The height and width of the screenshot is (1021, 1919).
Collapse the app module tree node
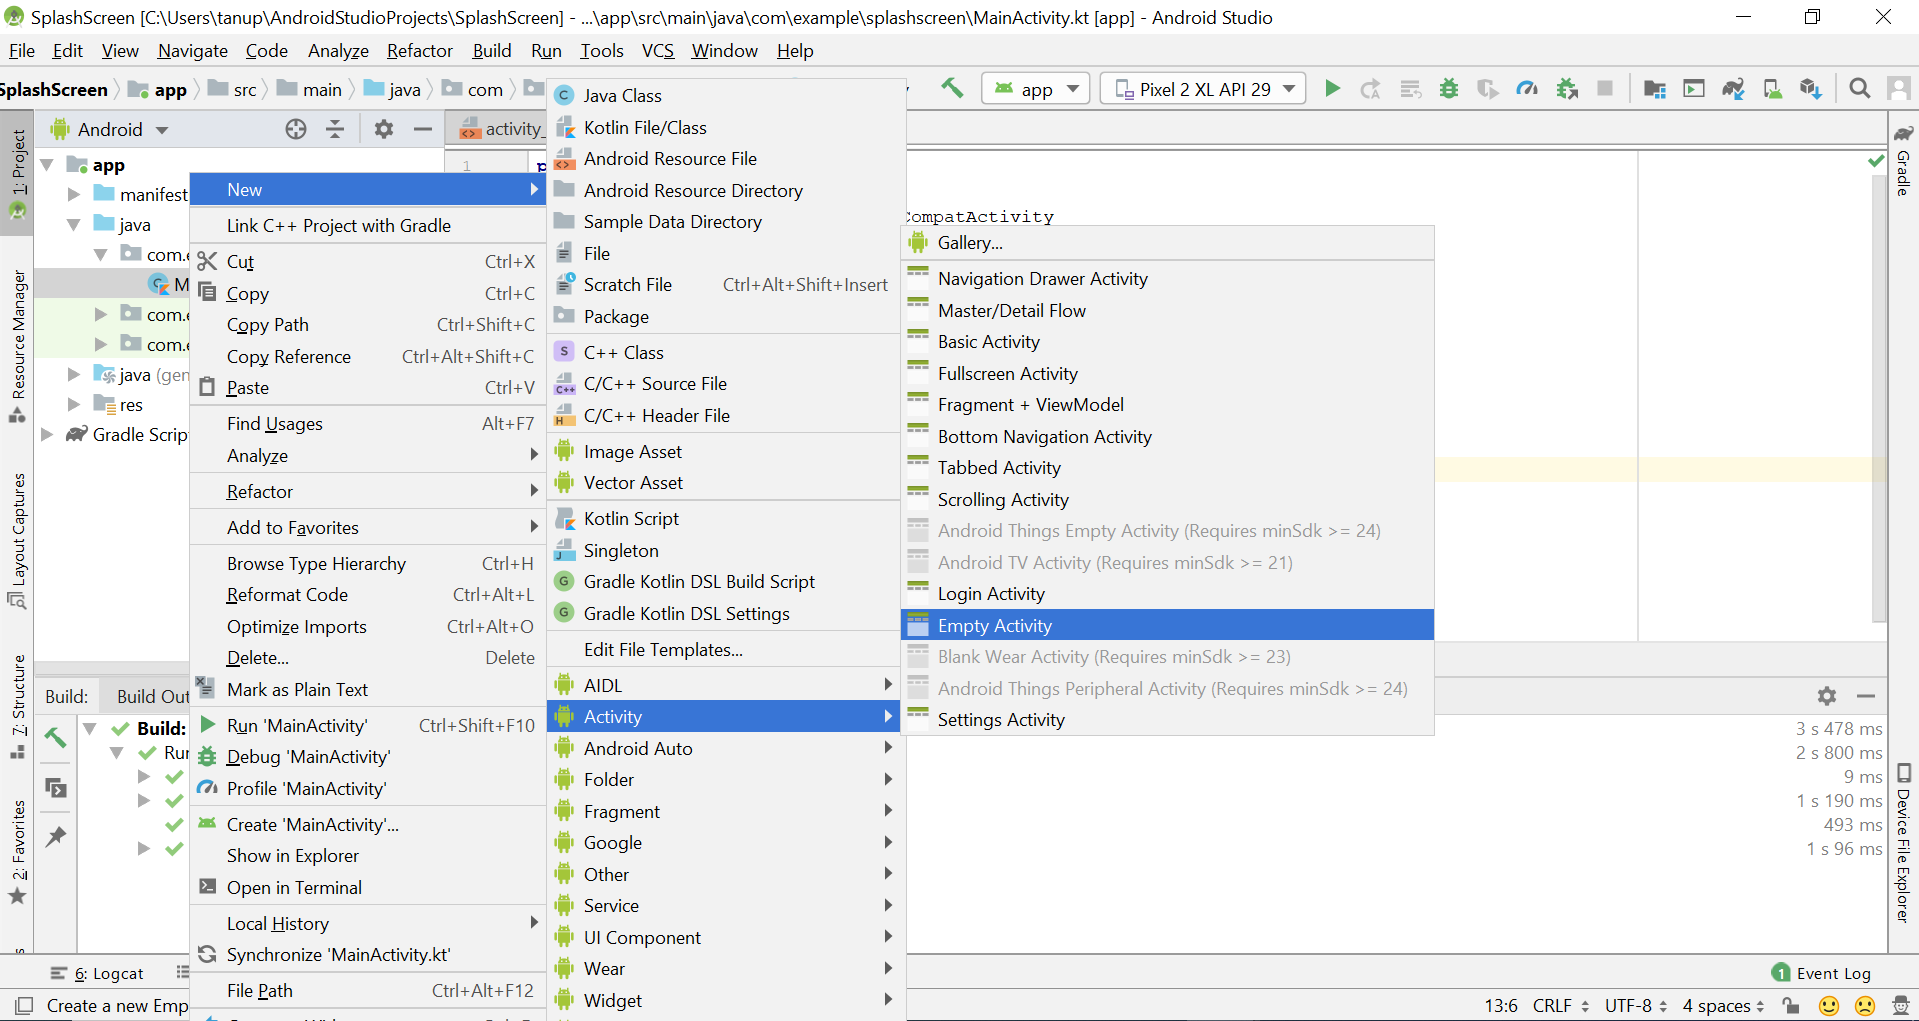pyautogui.click(x=47, y=164)
